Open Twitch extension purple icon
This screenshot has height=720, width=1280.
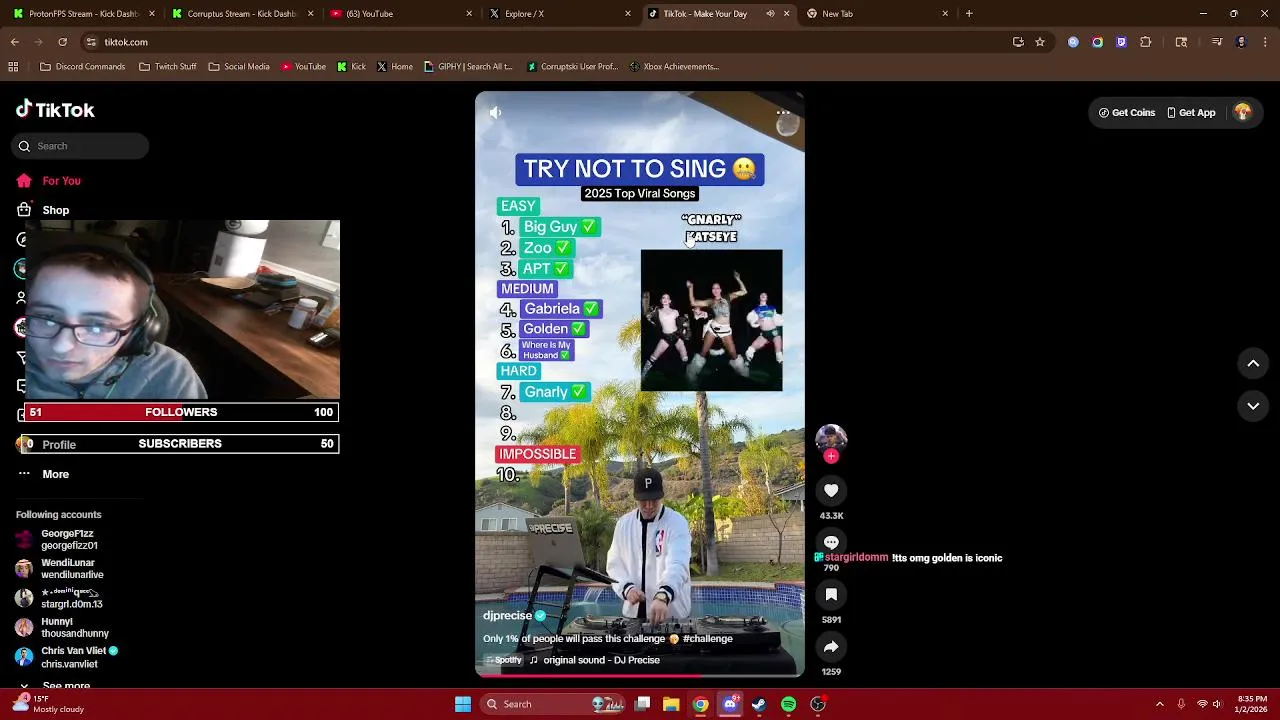[1121, 42]
